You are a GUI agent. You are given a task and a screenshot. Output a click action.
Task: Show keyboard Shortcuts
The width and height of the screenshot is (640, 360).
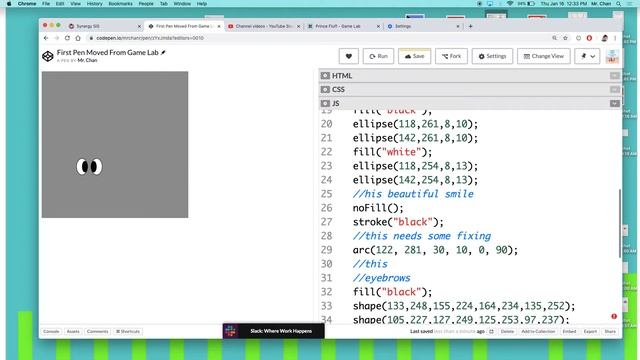128,331
